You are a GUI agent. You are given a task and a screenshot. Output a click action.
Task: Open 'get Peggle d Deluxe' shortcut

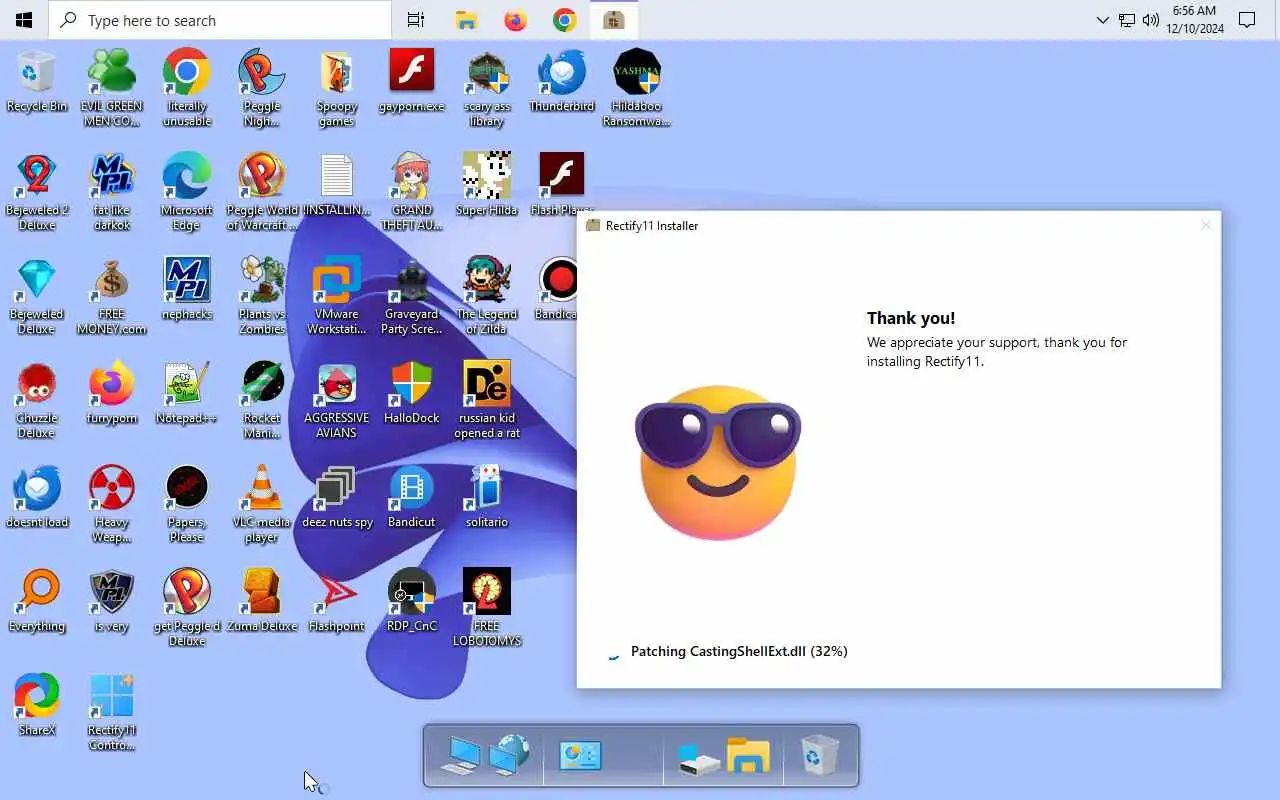tap(187, 608)
